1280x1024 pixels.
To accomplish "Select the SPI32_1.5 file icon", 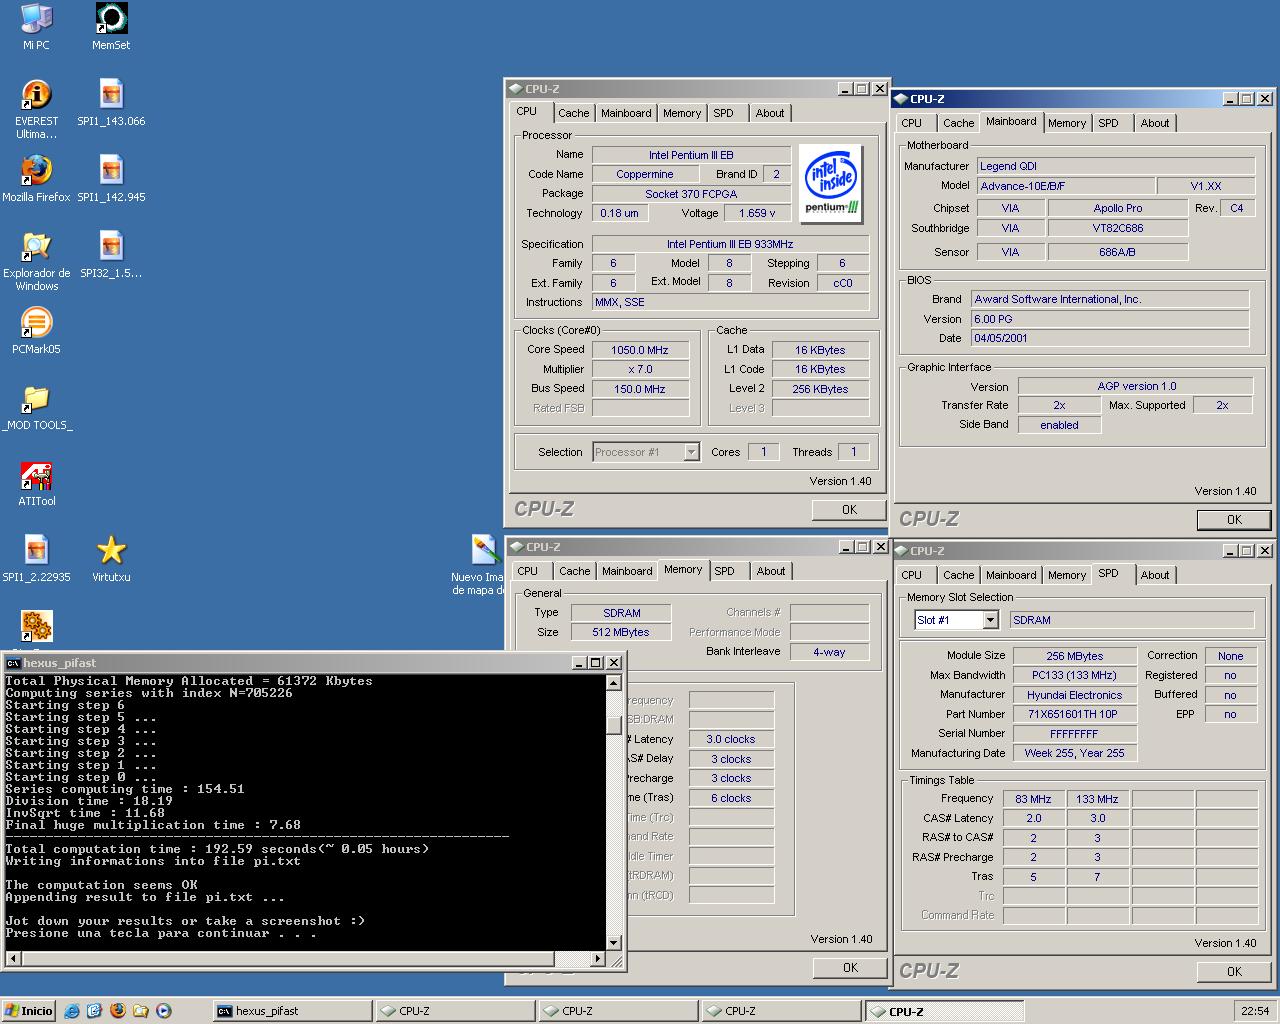I will point(111,246).
